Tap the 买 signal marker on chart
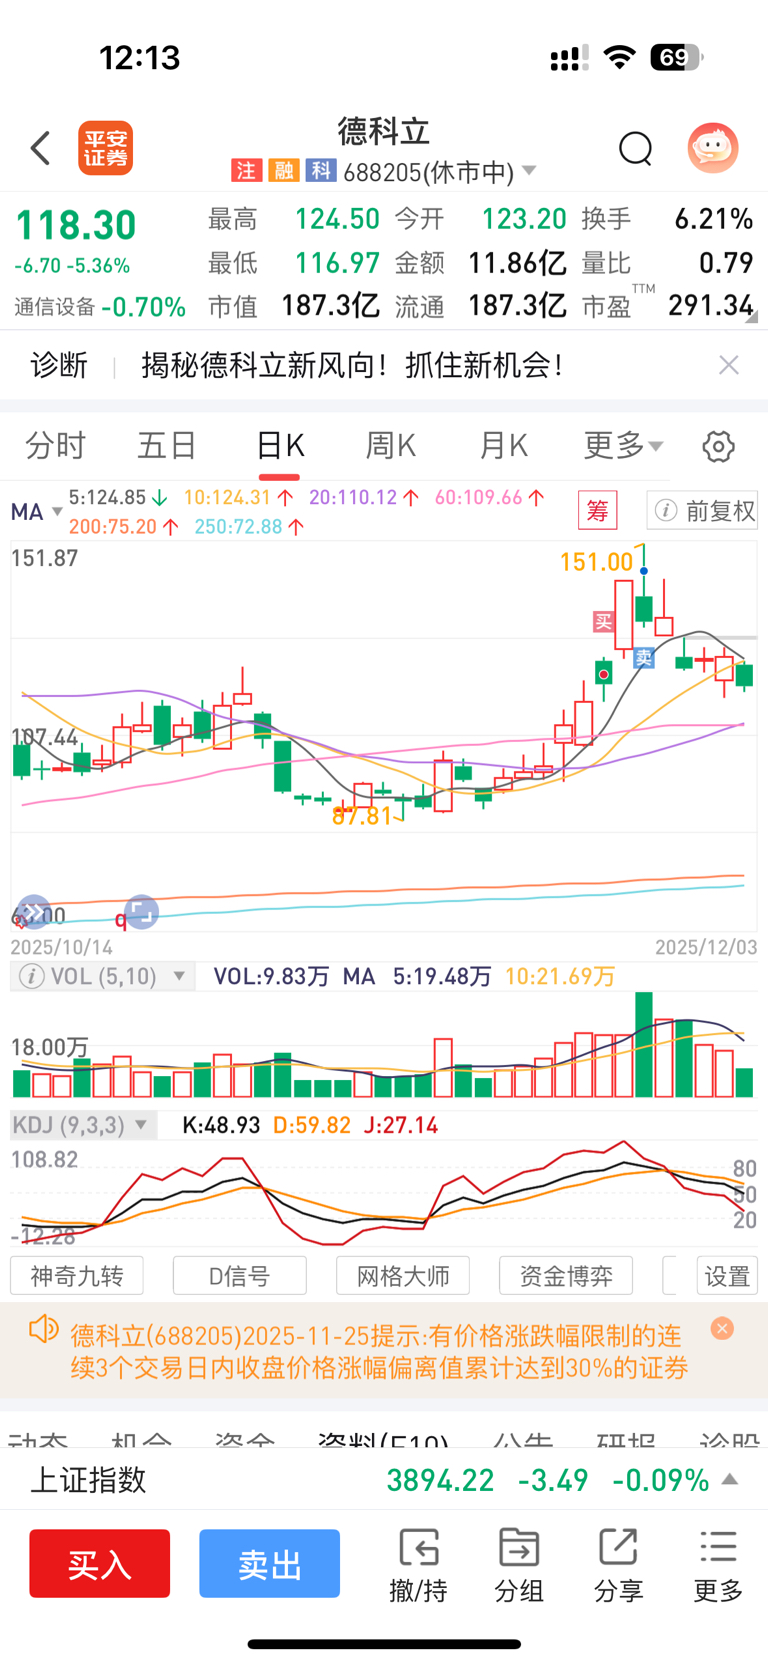Viewport: 769px width, 1665px height. (x=603, y=622)
